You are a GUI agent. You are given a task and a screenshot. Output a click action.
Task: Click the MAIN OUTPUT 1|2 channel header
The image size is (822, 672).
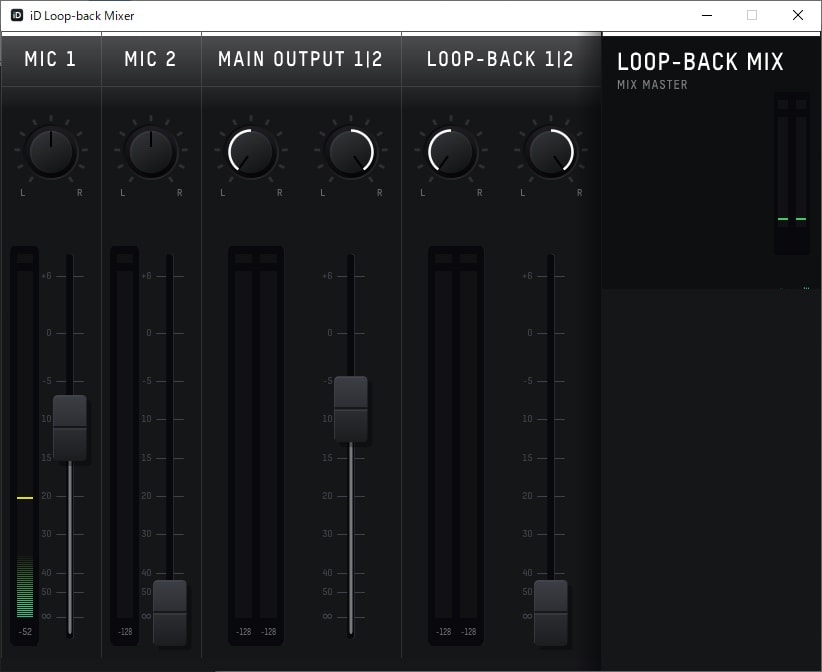[301, 59]
